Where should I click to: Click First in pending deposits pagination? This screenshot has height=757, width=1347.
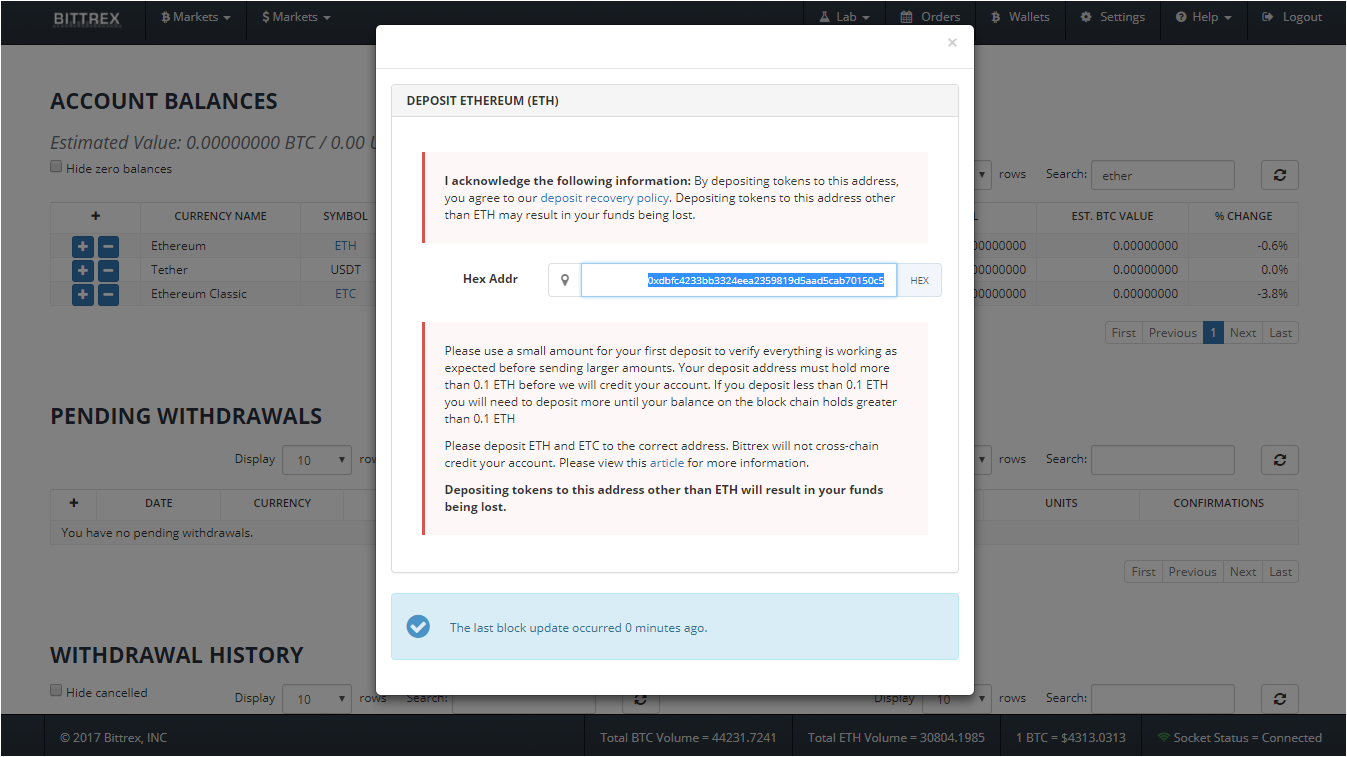(1144, 572)
